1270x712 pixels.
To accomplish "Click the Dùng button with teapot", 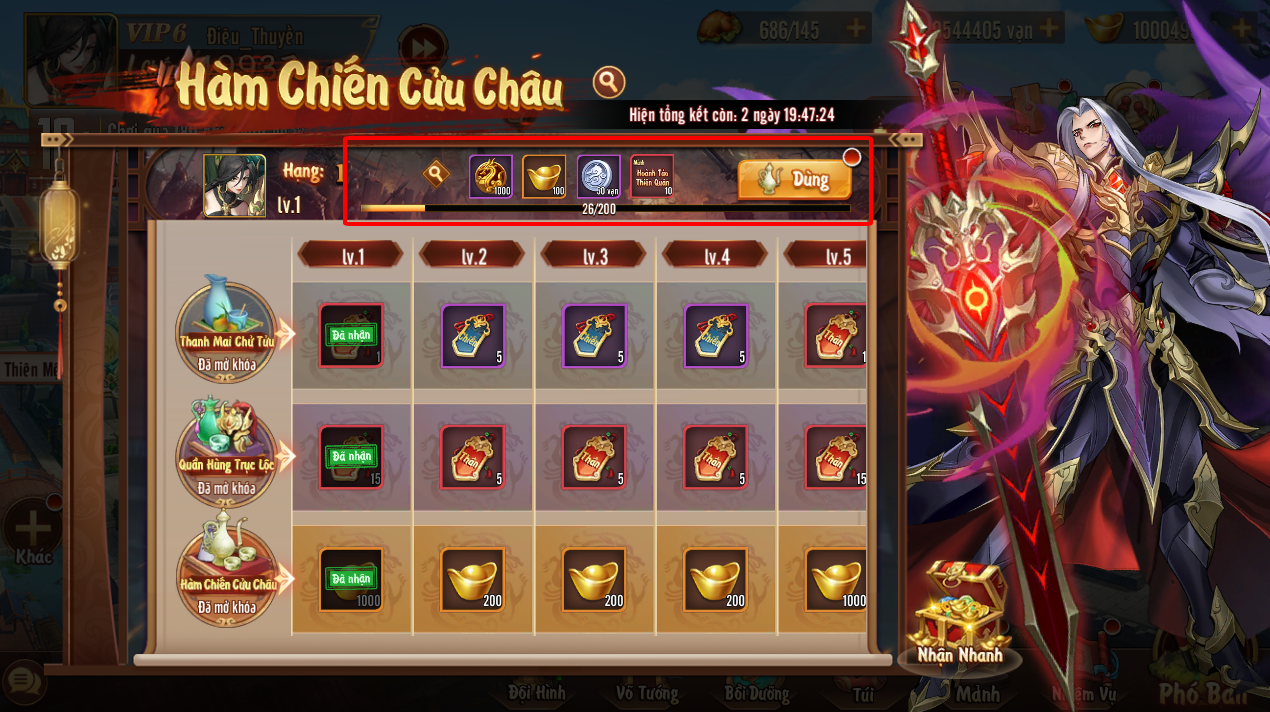I will (x=795, y=179).
